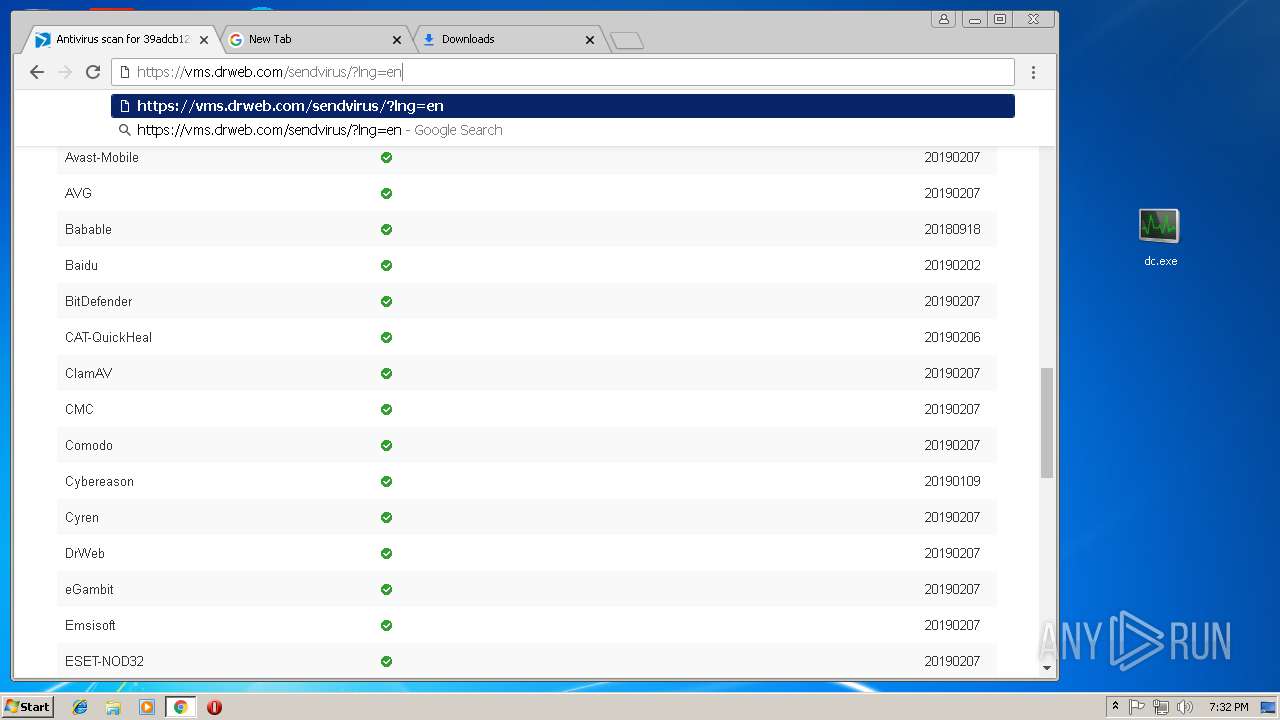1280x720 pixels.
Task: Click the Baidu engine name
Action: pos(81,265)
